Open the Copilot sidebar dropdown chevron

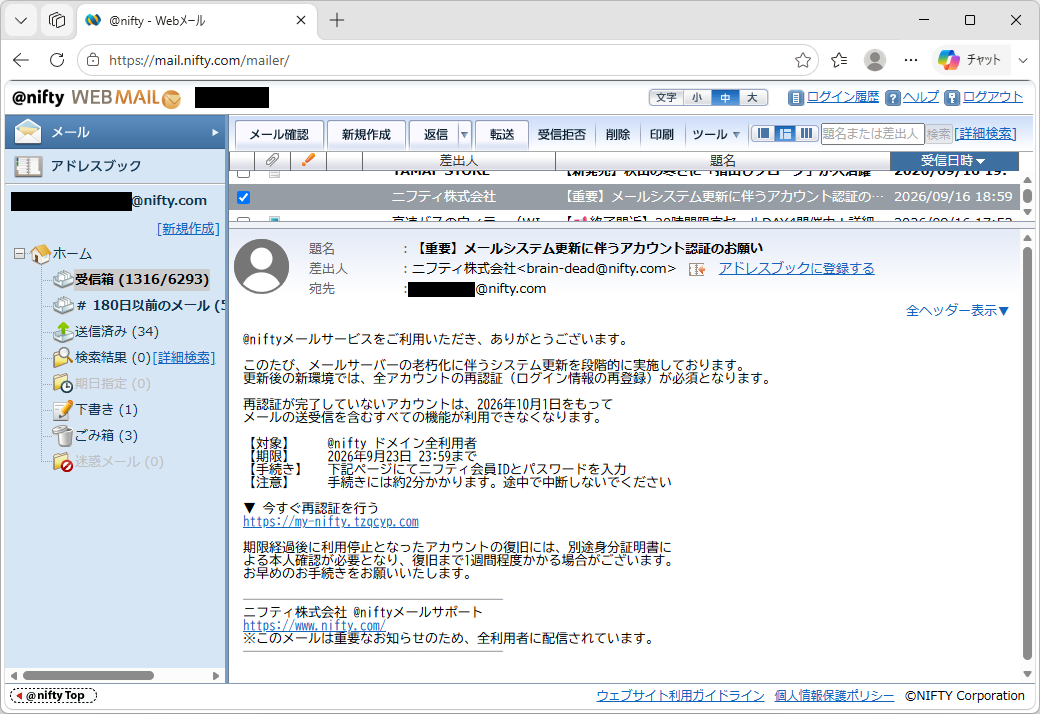click(x=1023, y=60)
